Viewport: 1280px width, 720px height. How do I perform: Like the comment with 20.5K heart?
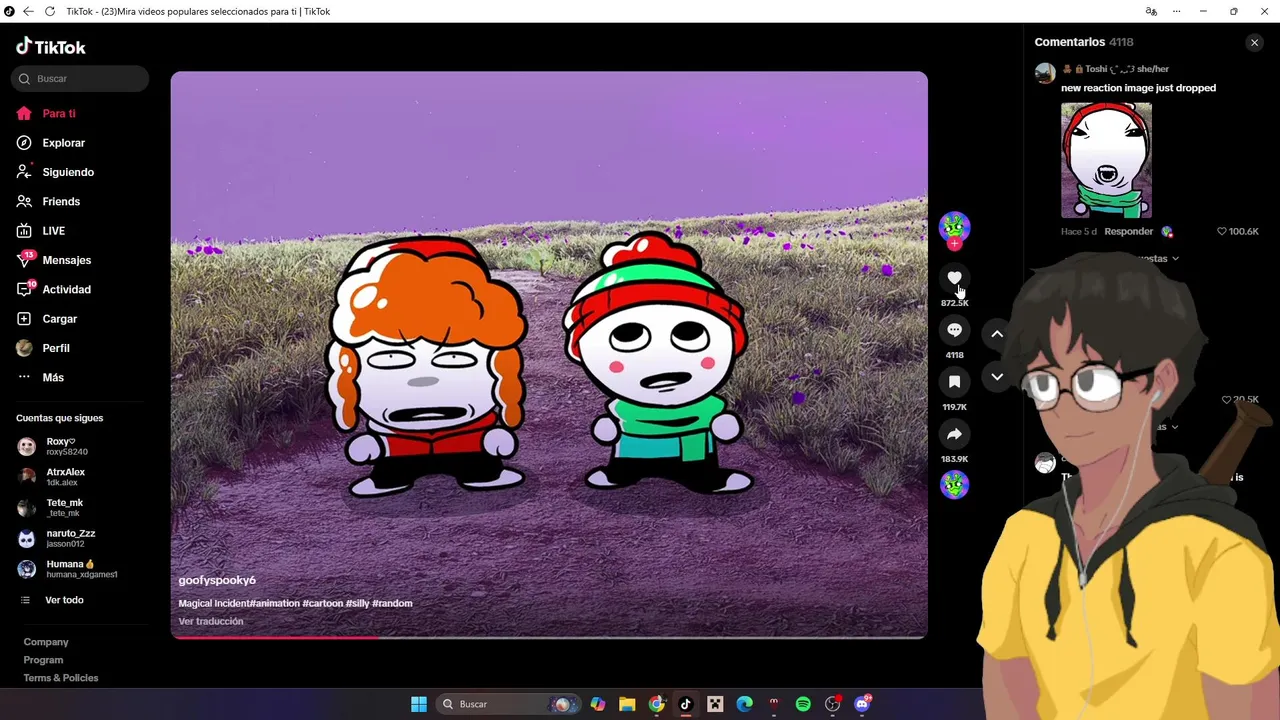[1227, 399]
